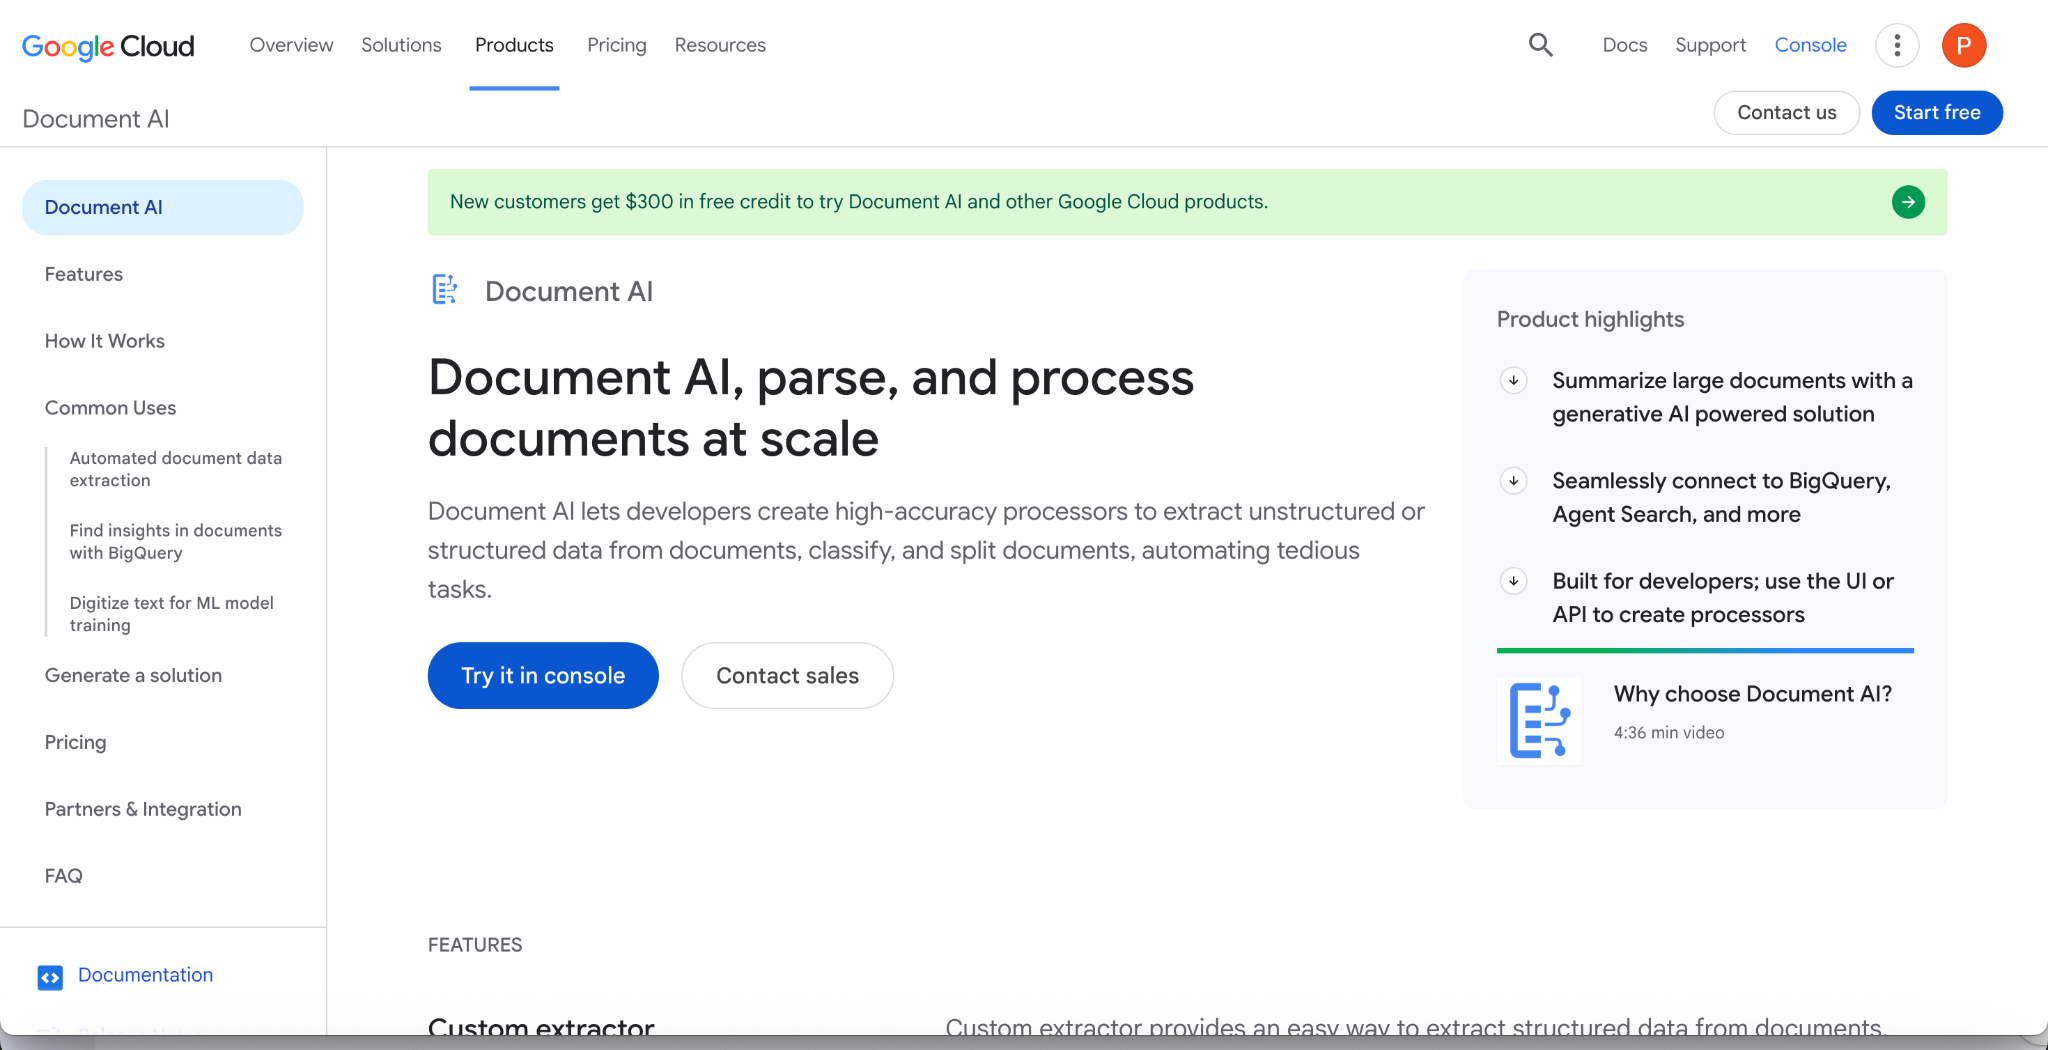Open the Console link
This screenshot has height=1050, width=2048.
point(1810,45)
